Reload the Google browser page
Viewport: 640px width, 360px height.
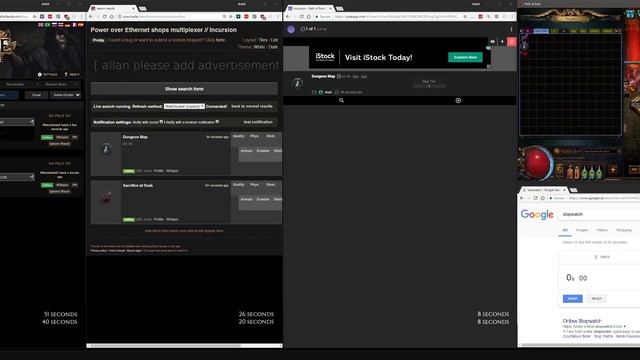536,198
